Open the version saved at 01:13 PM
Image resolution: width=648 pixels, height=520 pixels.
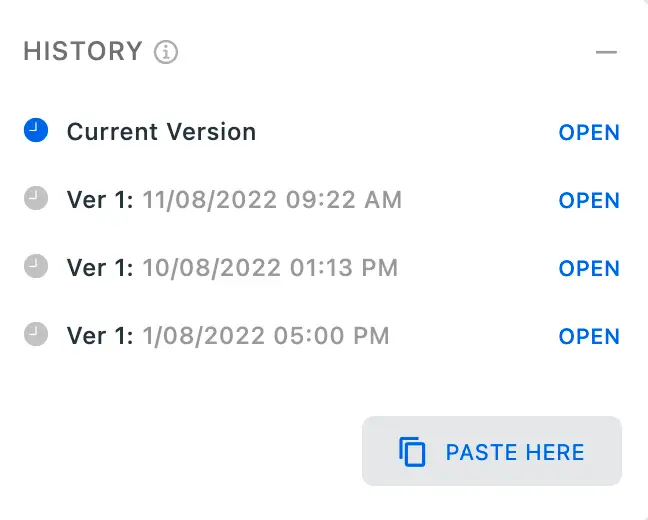click(589, 269)
